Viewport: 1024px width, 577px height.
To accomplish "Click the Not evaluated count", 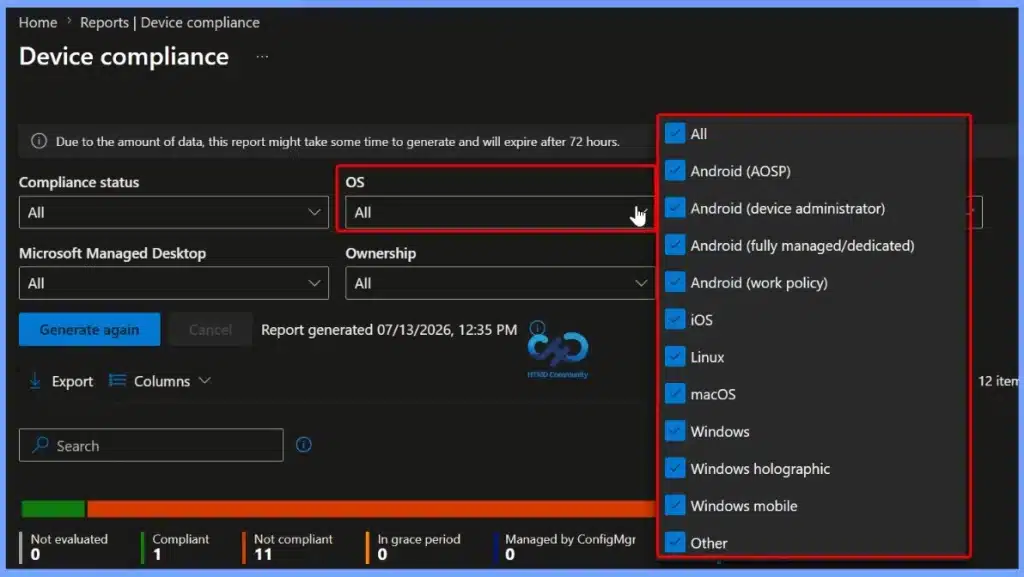I will coord(35,555).
